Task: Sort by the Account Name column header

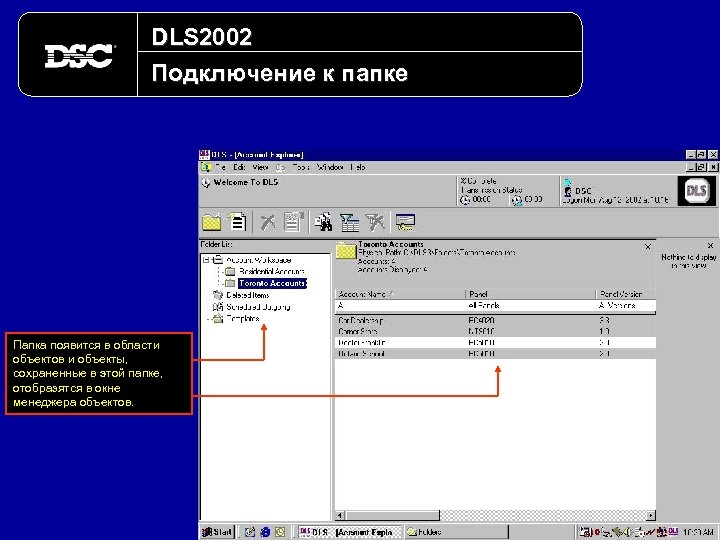Action: (x=400, y=294)
